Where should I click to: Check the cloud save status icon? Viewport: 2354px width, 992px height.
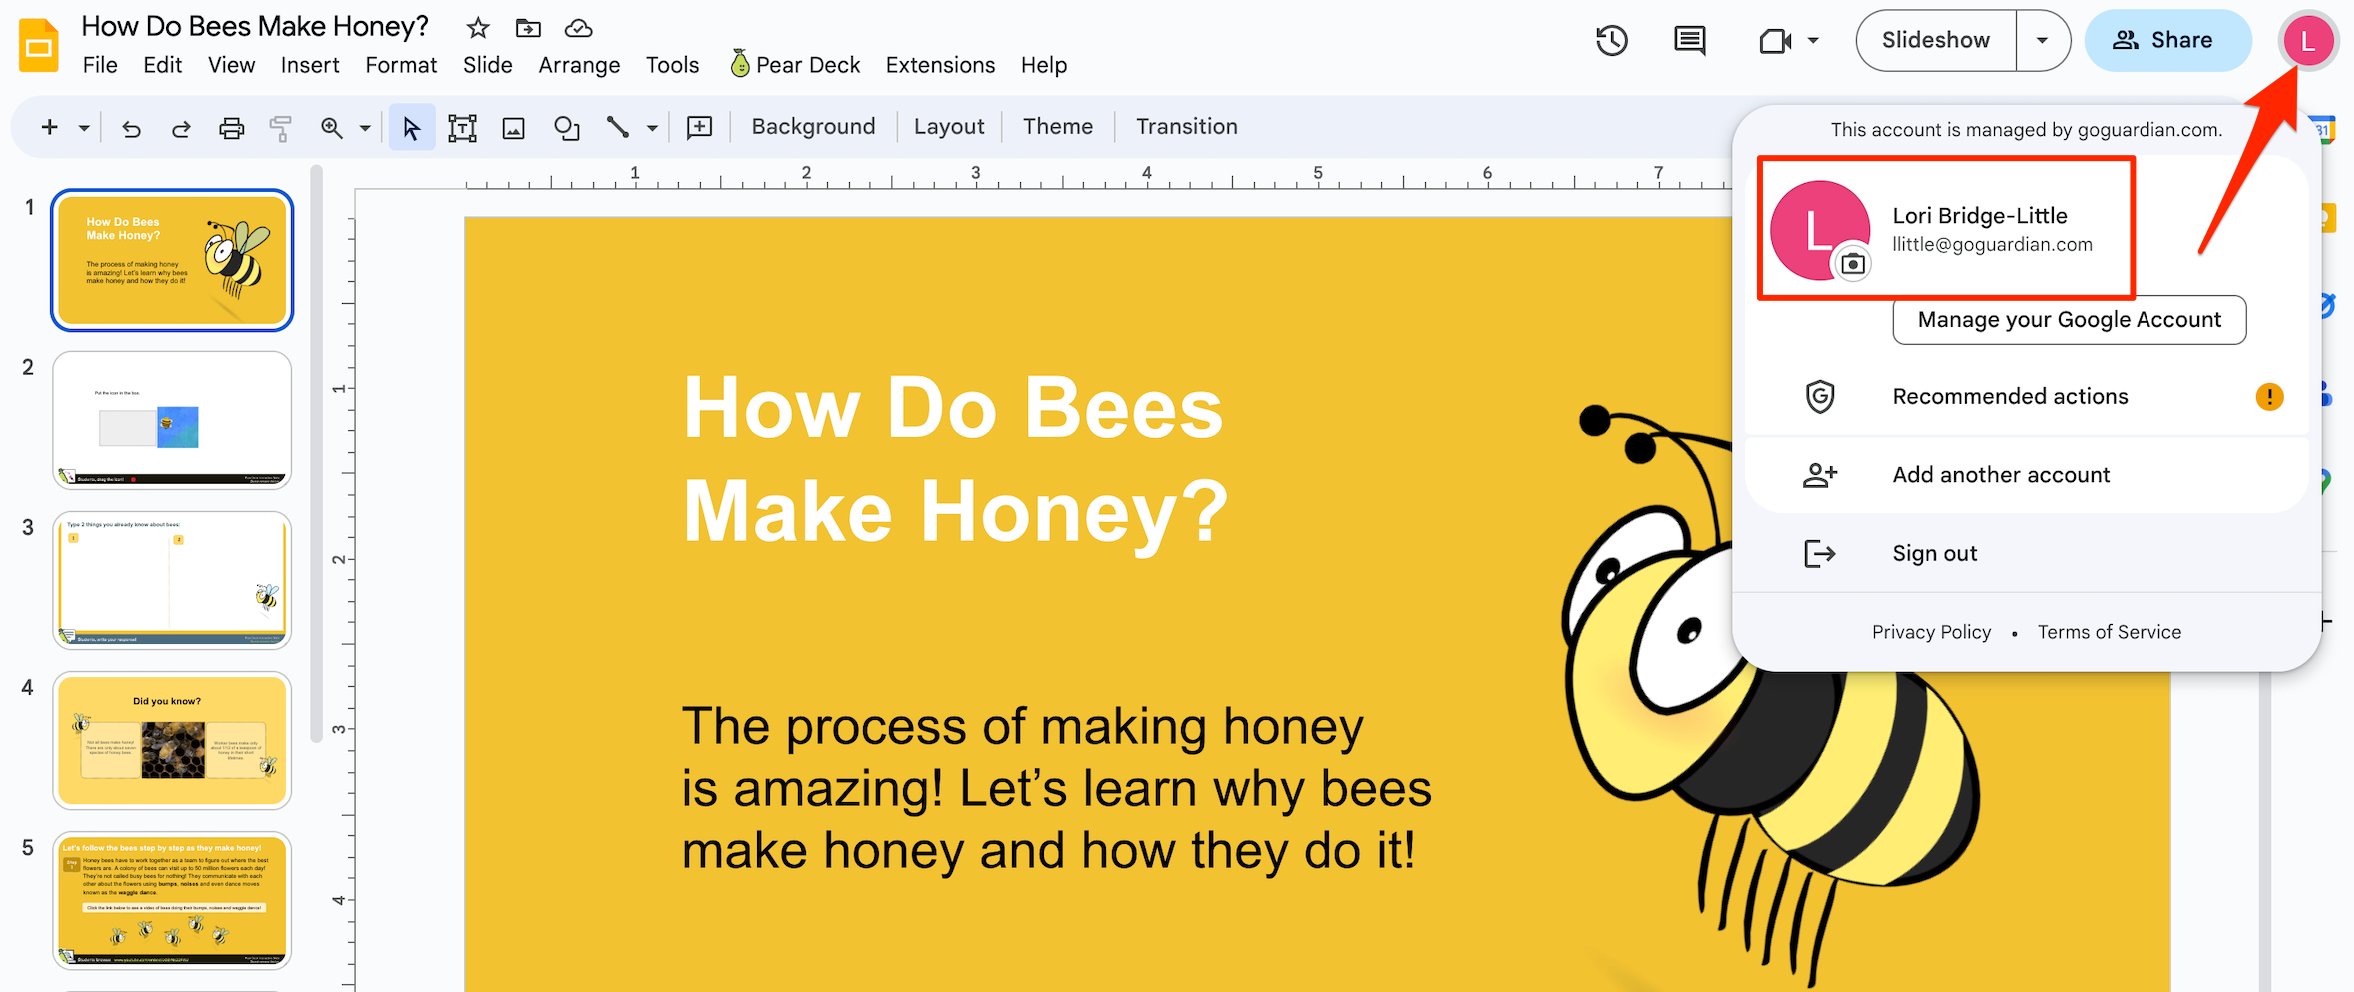578,28
